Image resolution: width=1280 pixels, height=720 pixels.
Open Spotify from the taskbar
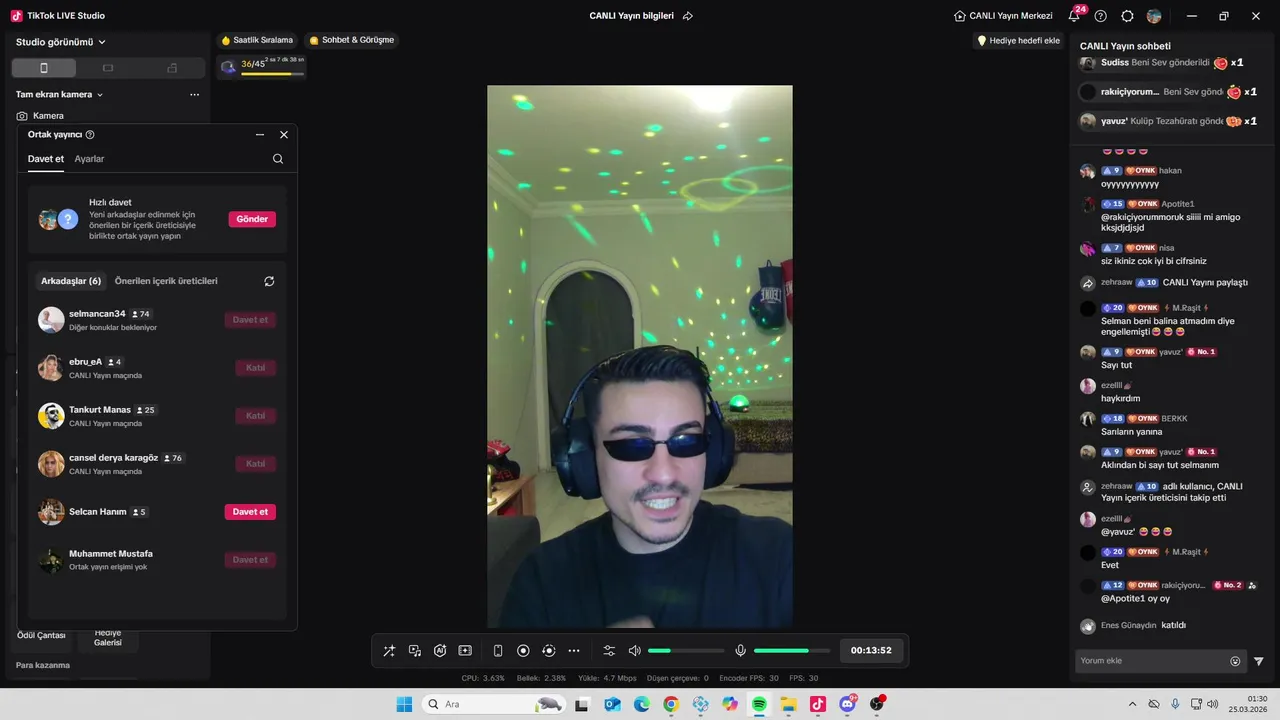(x=759, y=704)
